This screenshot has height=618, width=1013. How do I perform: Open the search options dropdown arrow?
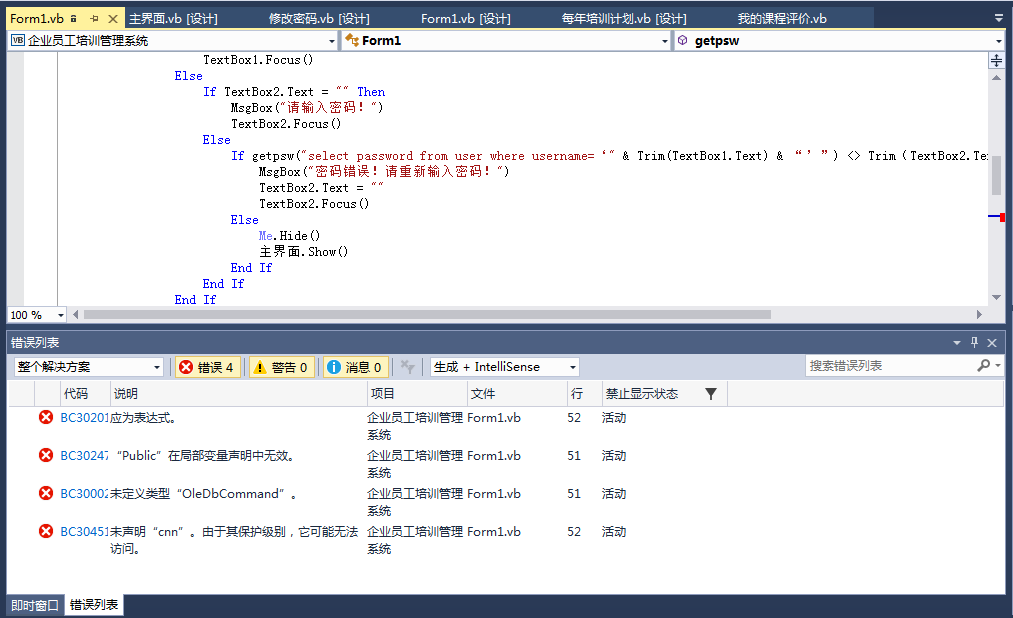(x=998, y=366)
